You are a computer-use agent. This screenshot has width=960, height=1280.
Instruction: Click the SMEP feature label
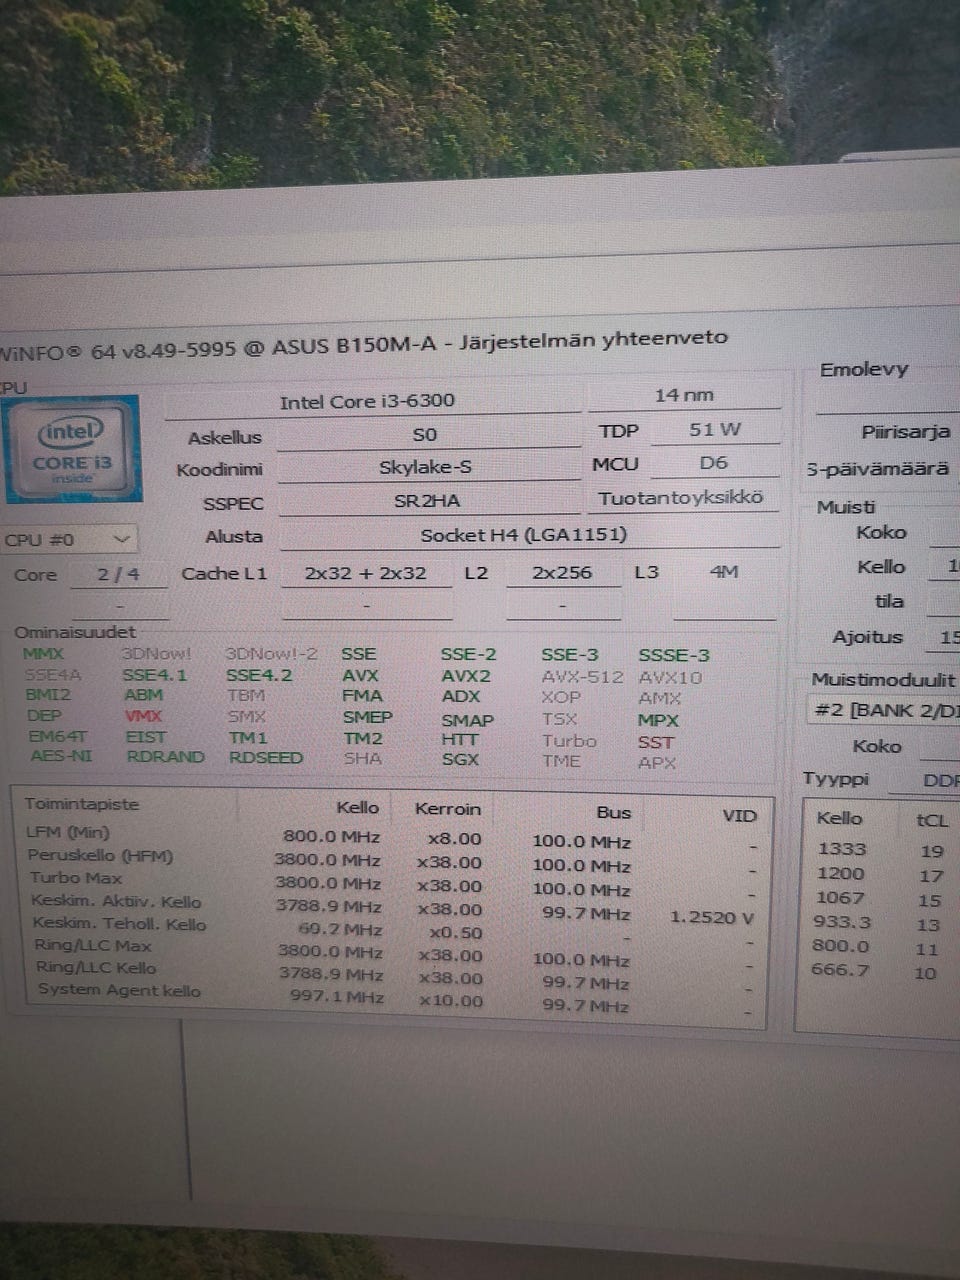point(368,717)
